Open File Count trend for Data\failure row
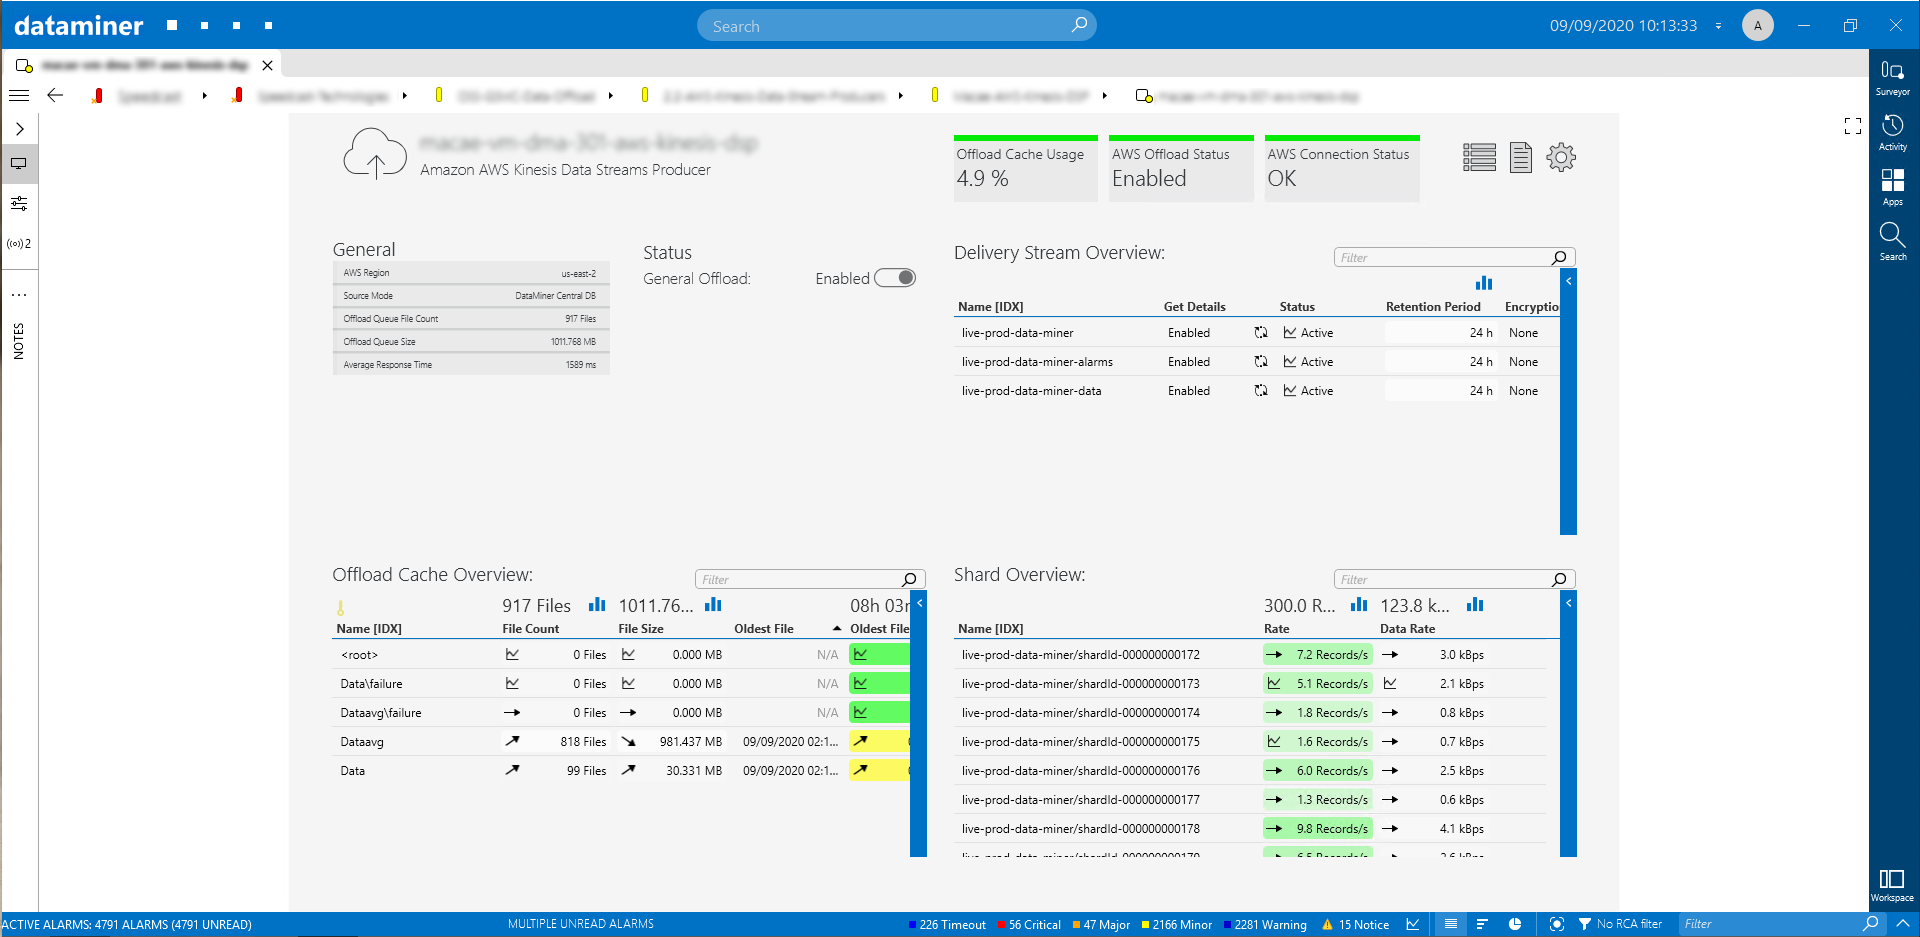The image size is (1920, 937). 512,684
